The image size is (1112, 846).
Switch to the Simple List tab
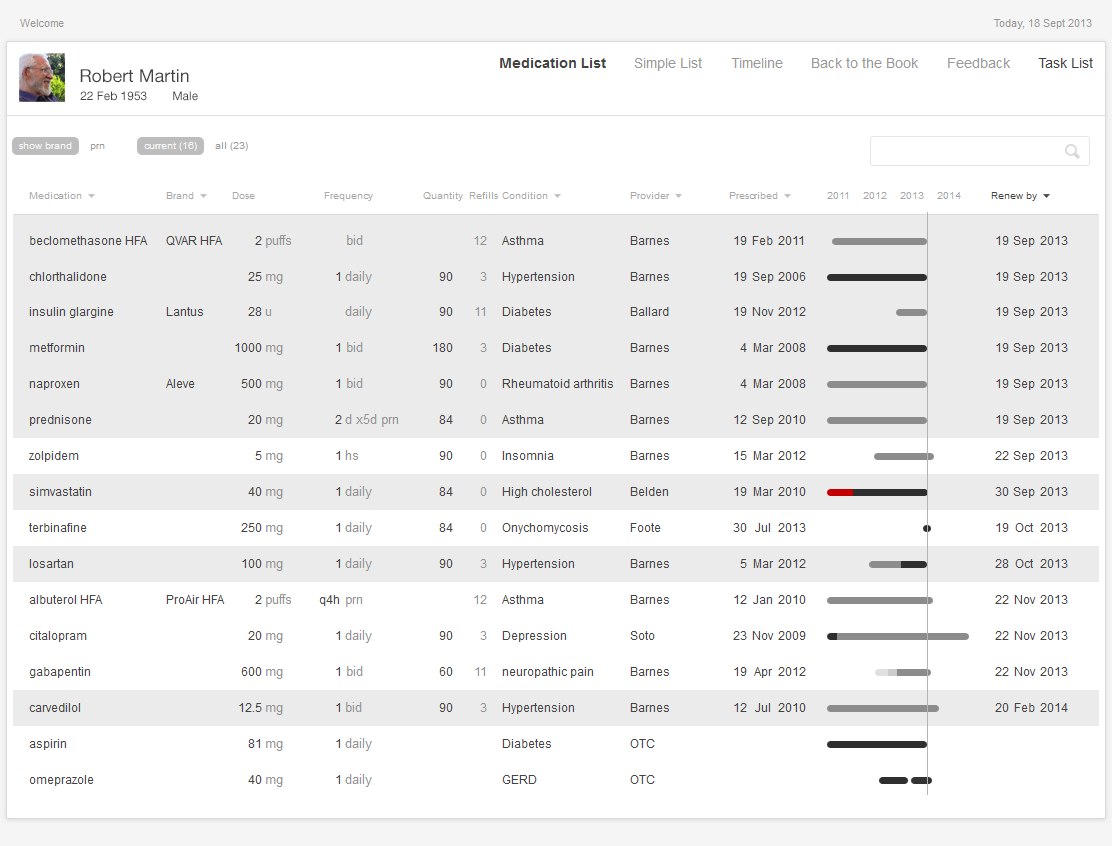668,63
